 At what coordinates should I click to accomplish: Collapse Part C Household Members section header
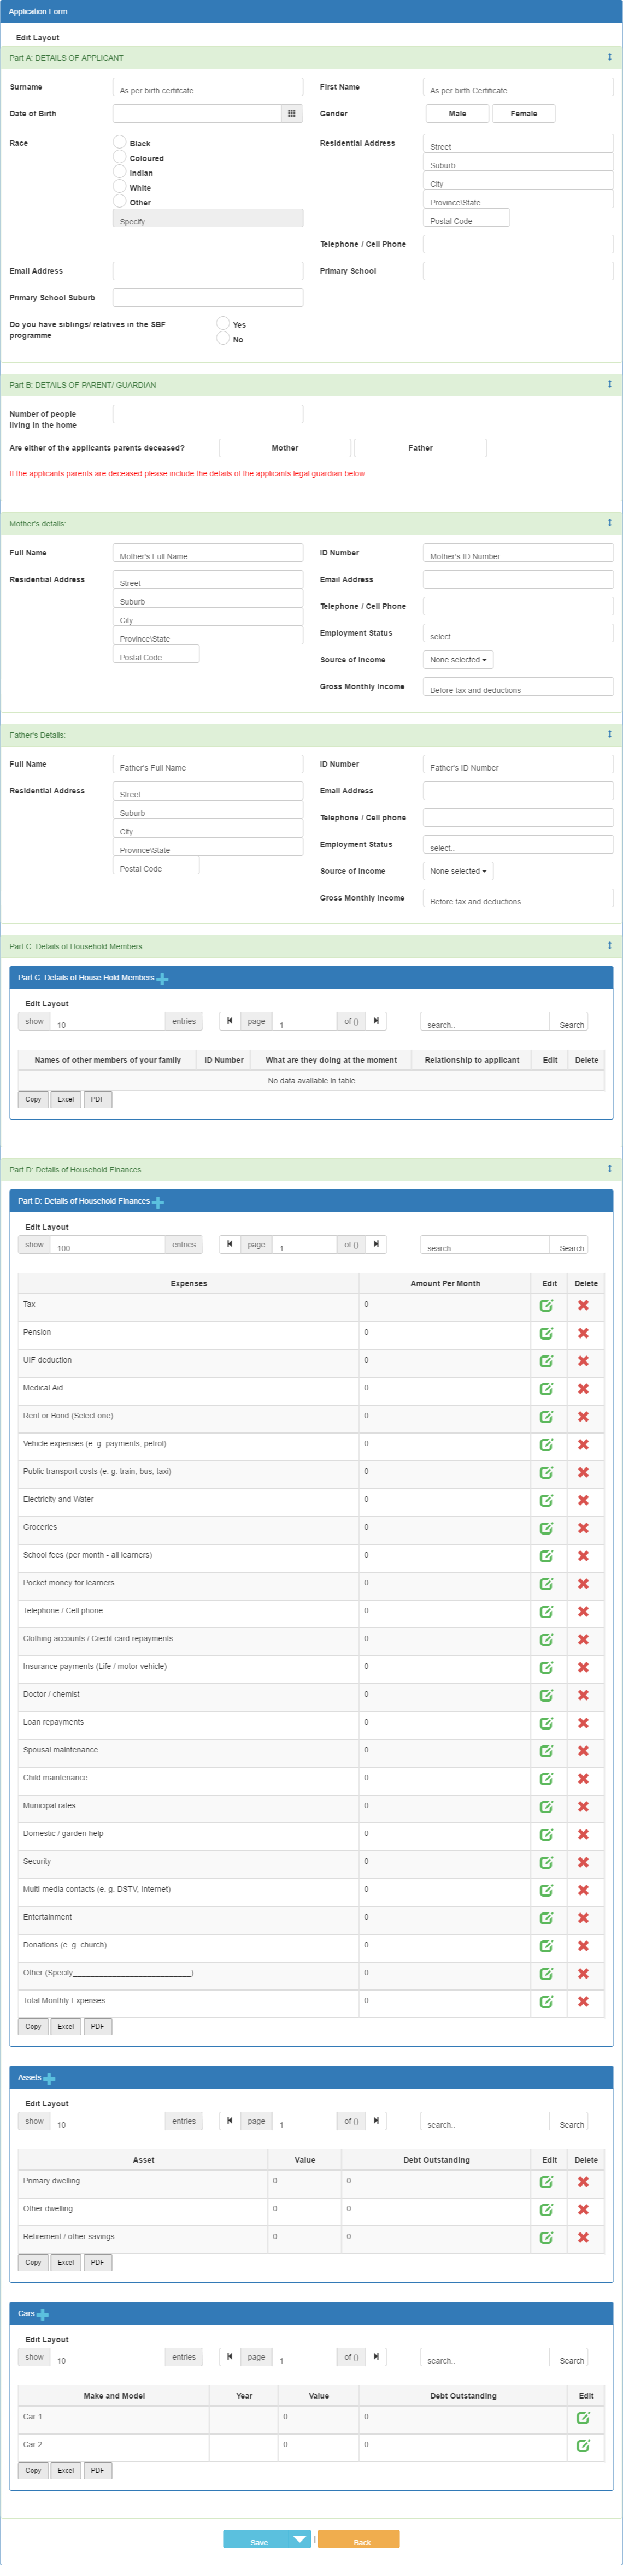point(609,945)
